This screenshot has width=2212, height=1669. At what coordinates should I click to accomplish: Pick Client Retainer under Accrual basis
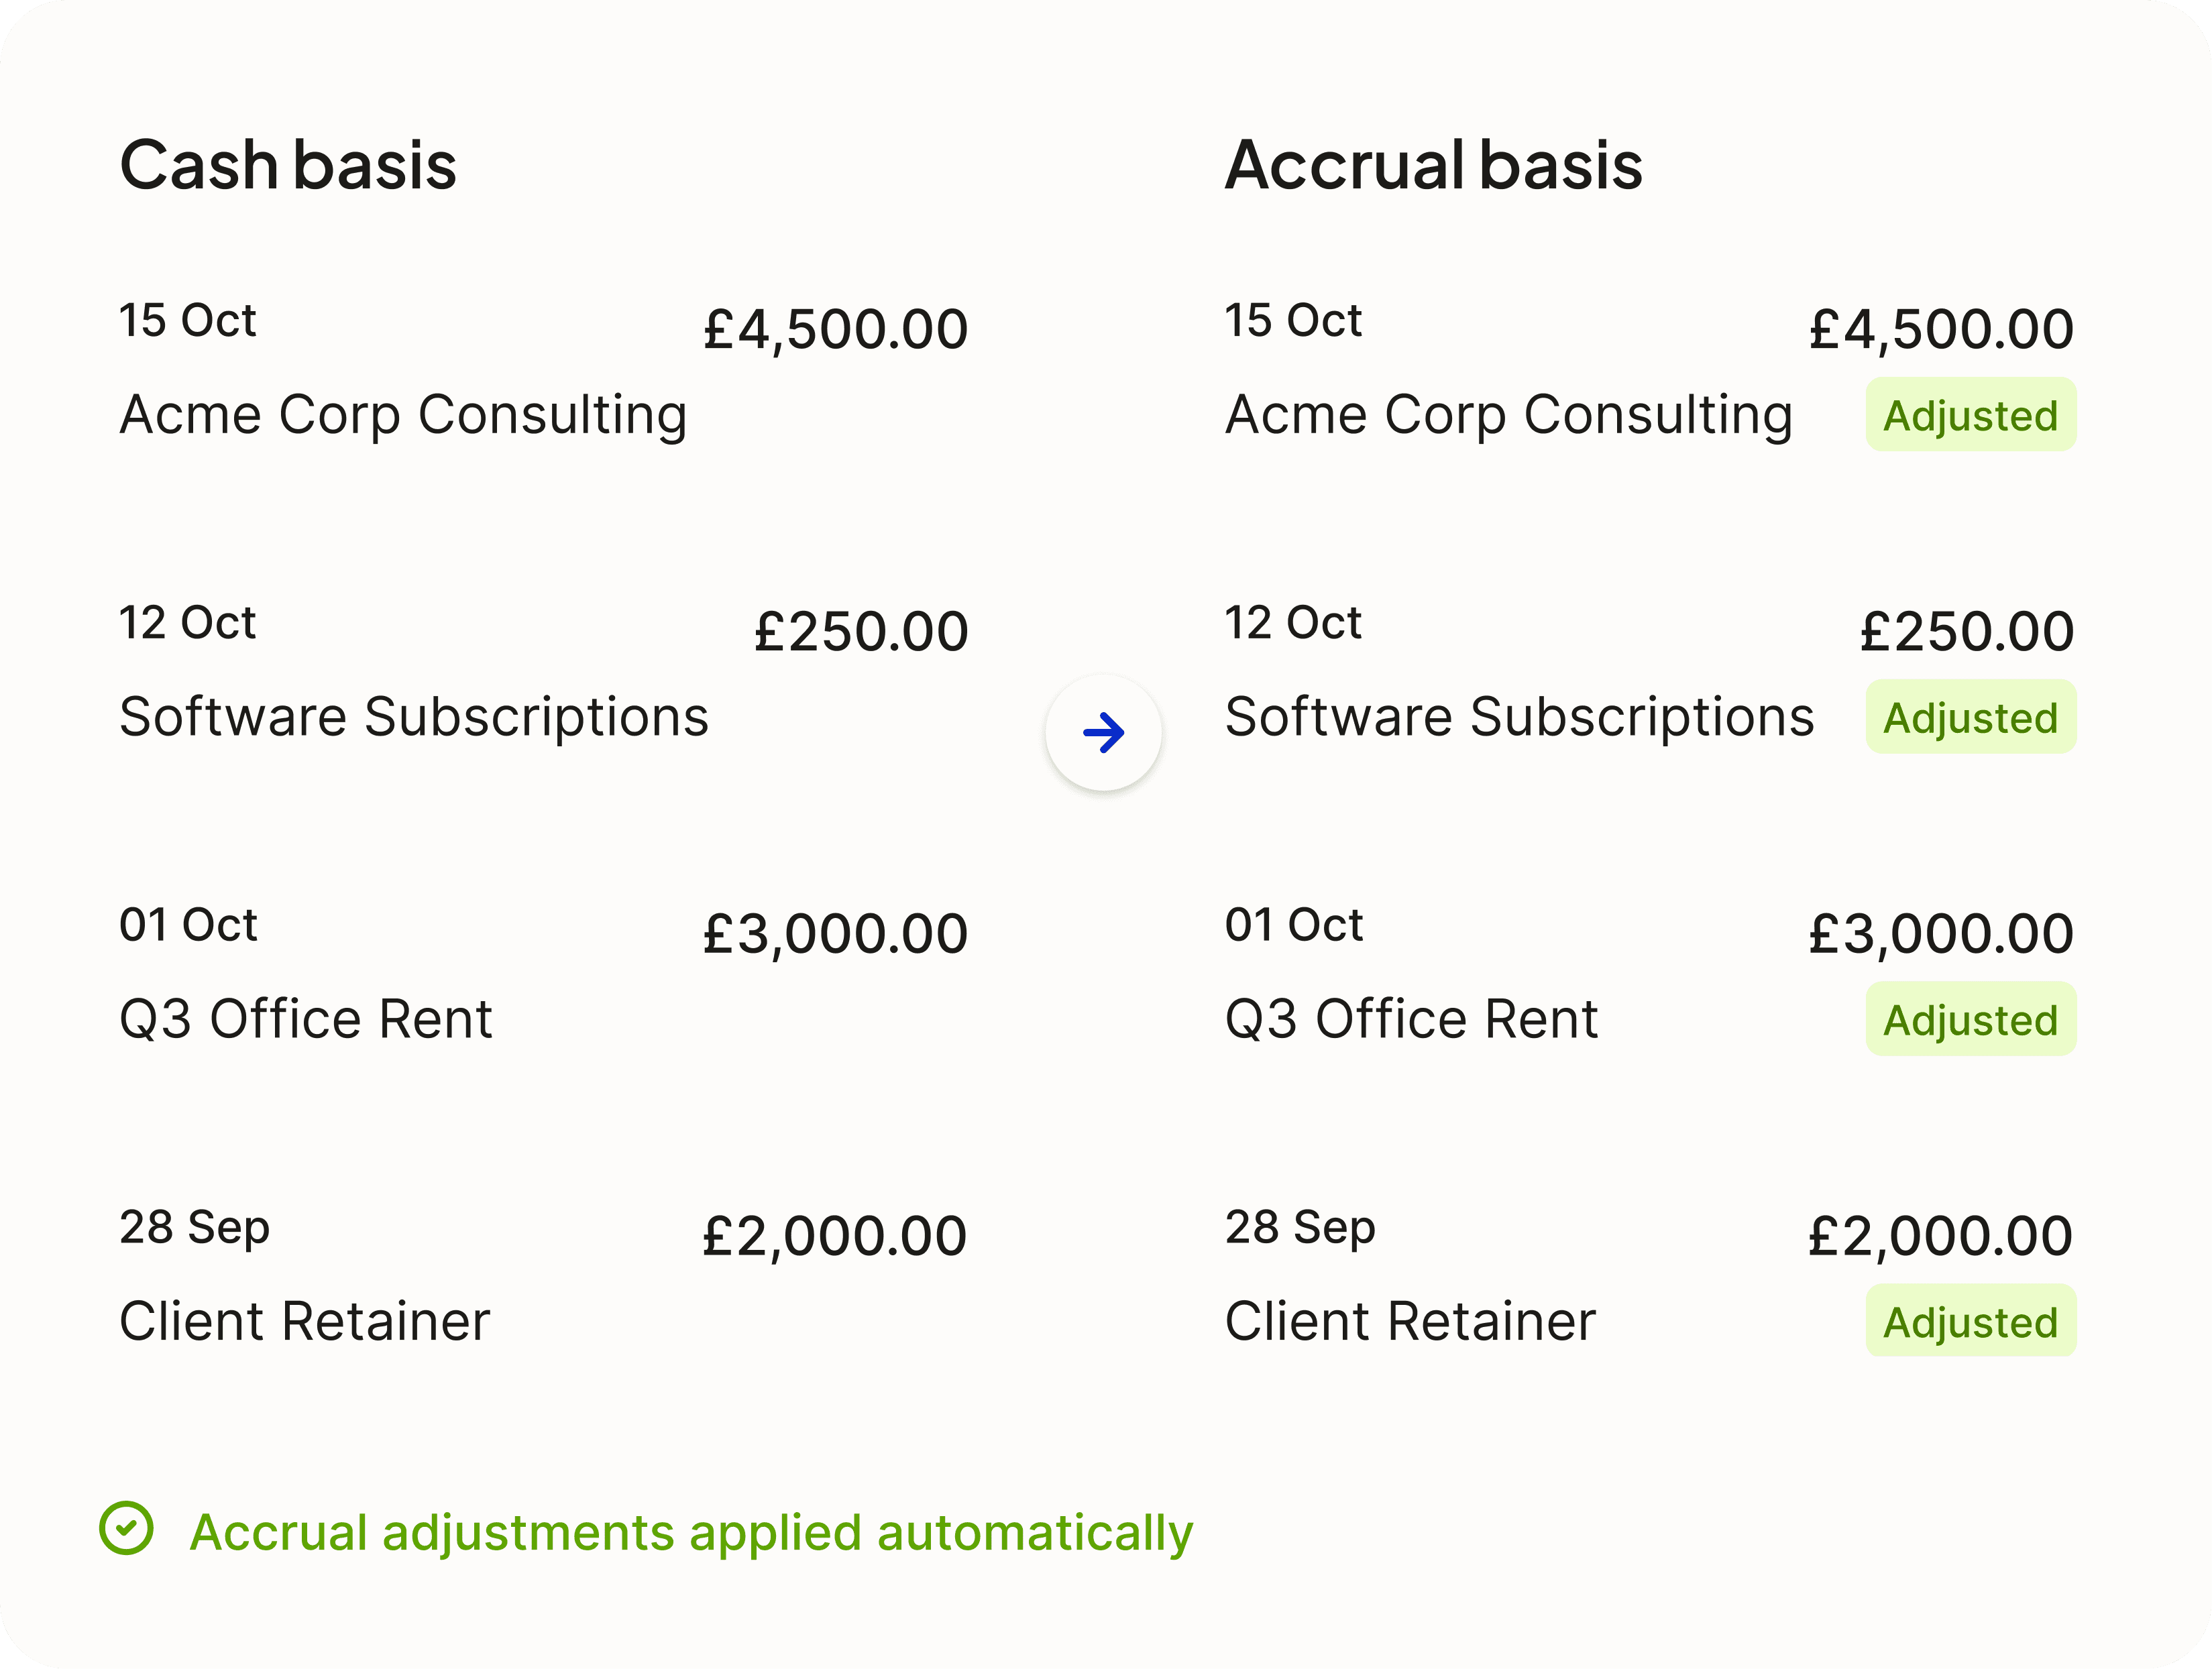(x=1410, y=1320)
